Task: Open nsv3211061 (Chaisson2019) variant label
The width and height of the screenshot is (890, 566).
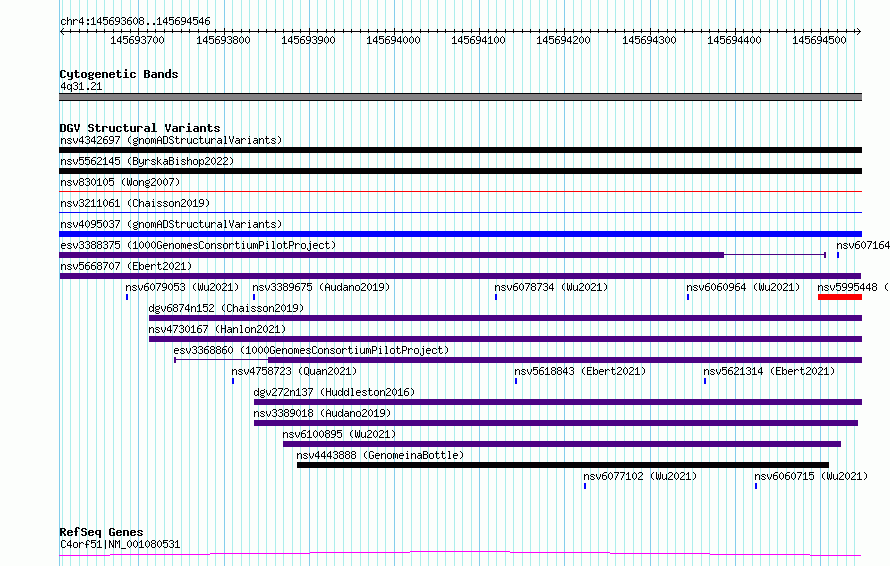Action: 135,203
